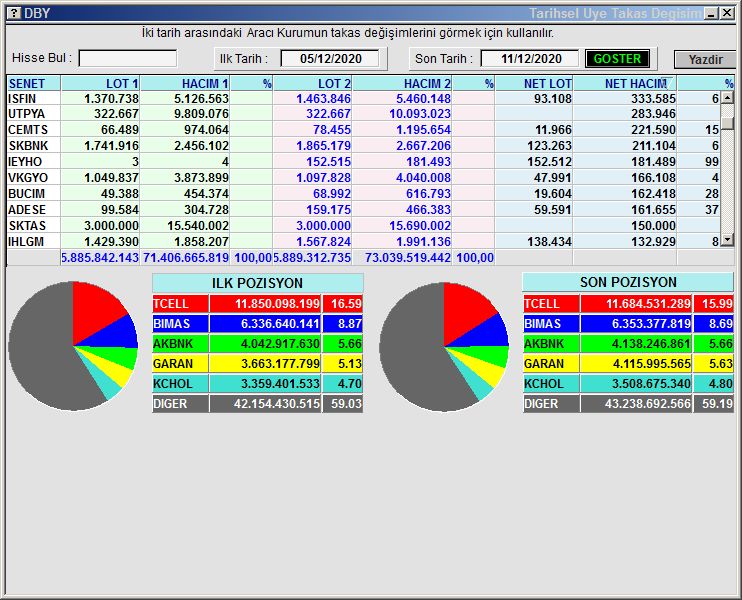Select the ADESE row
This screenshot has width=742, height=600.
click(x=363, y=210)
